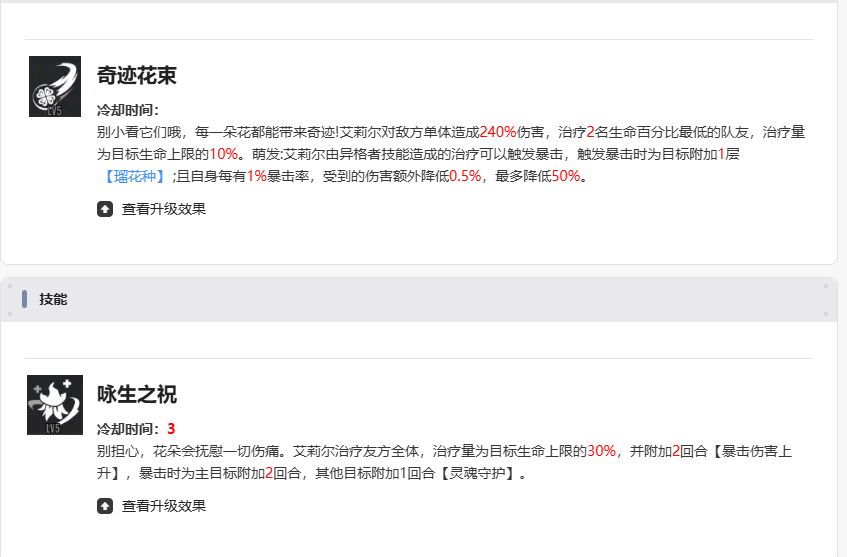Expand 查看升级效果 under 奇迹花束
The height and width of the screenshot is (557, 847).
click(x=164, y=209)
